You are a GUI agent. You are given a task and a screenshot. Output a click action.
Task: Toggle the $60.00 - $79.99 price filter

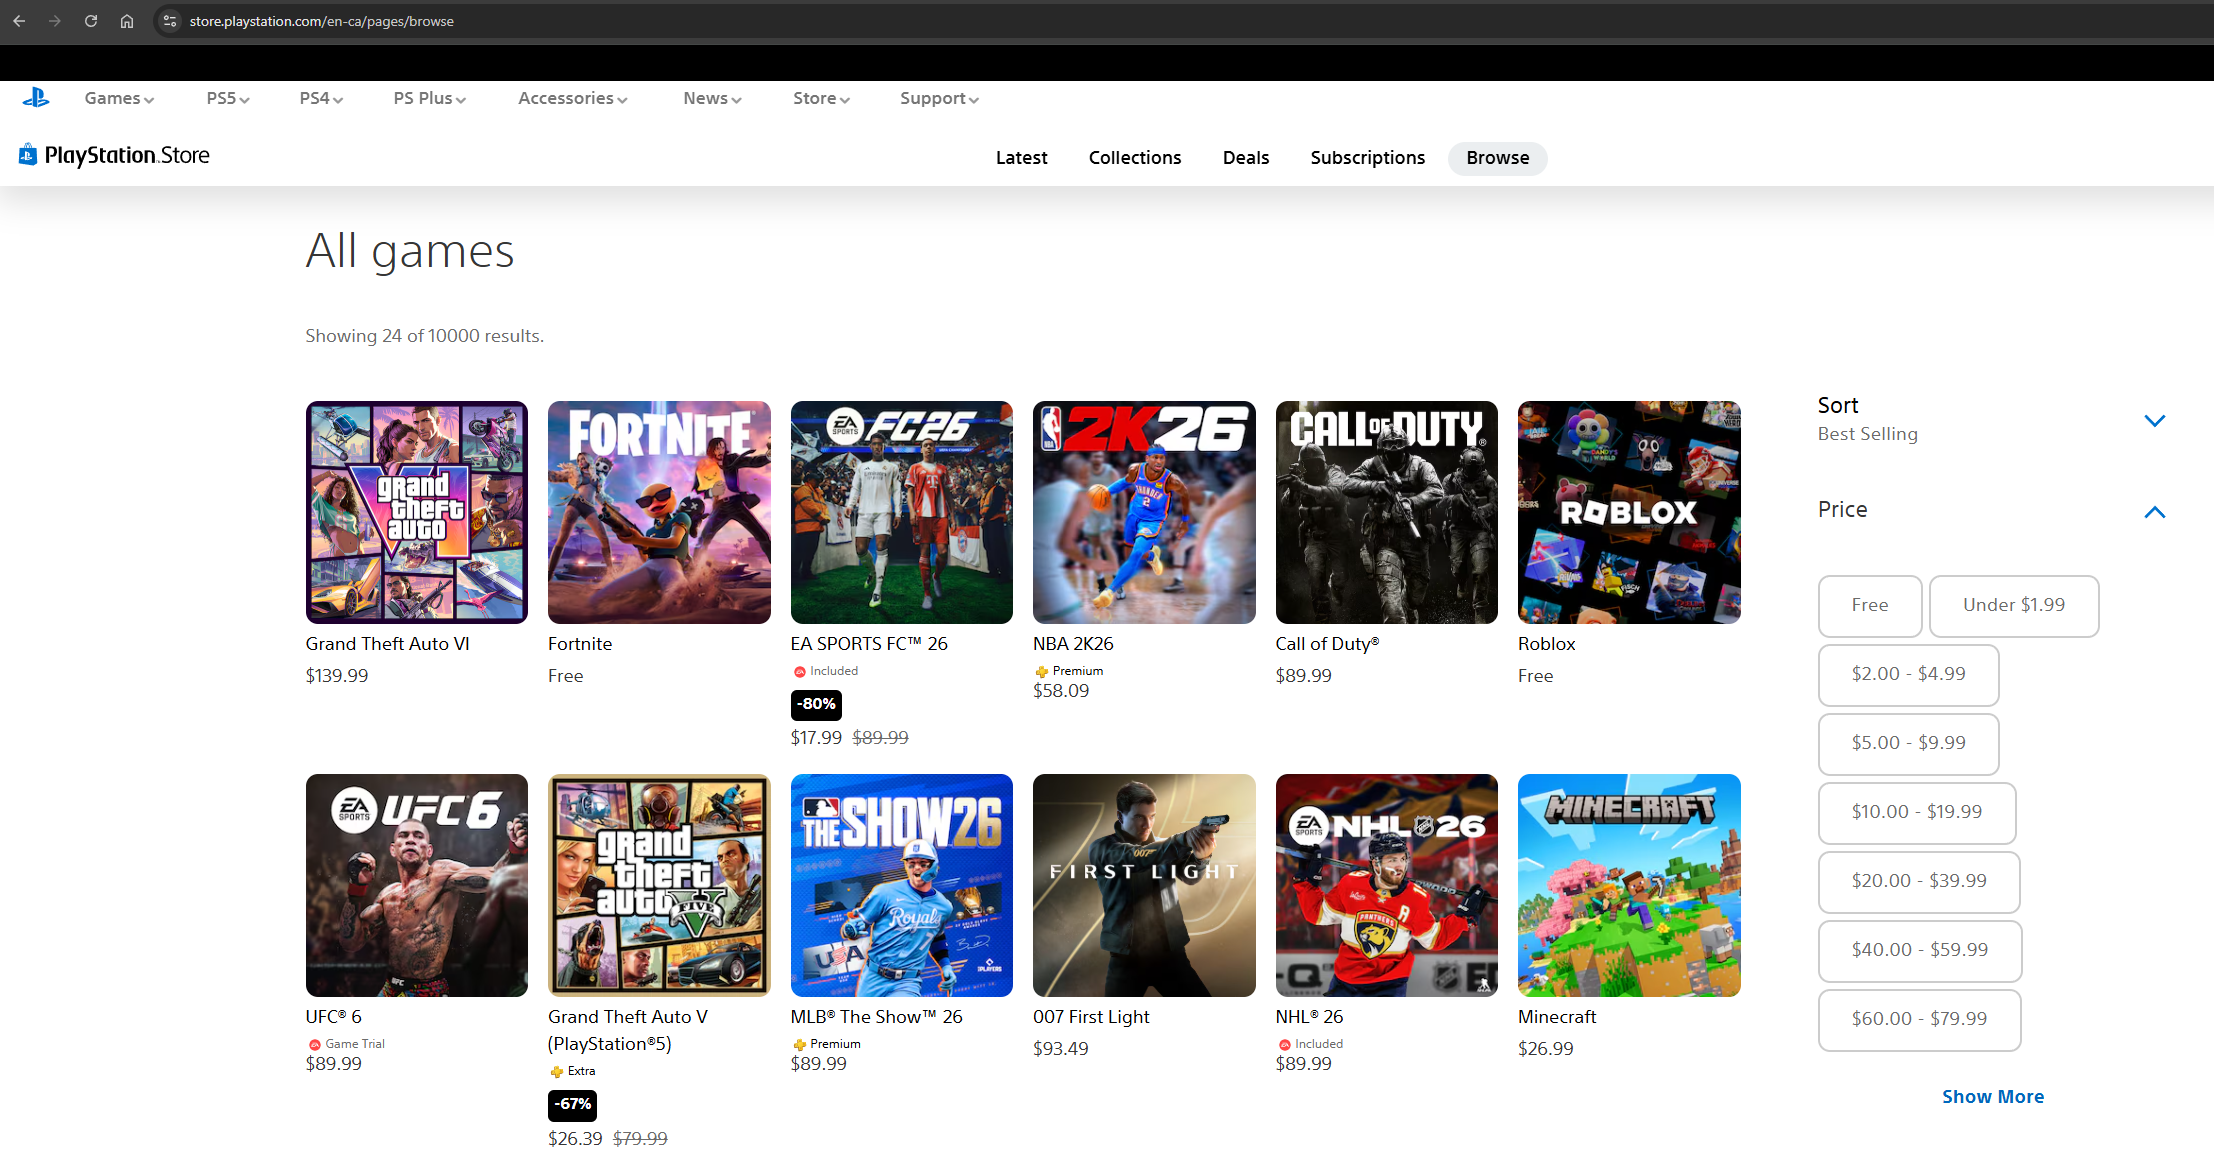(x=1920, y=1019)
